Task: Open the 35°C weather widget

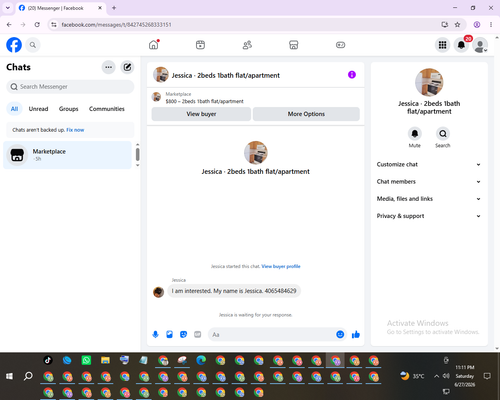Action: (x=413, y=376)
